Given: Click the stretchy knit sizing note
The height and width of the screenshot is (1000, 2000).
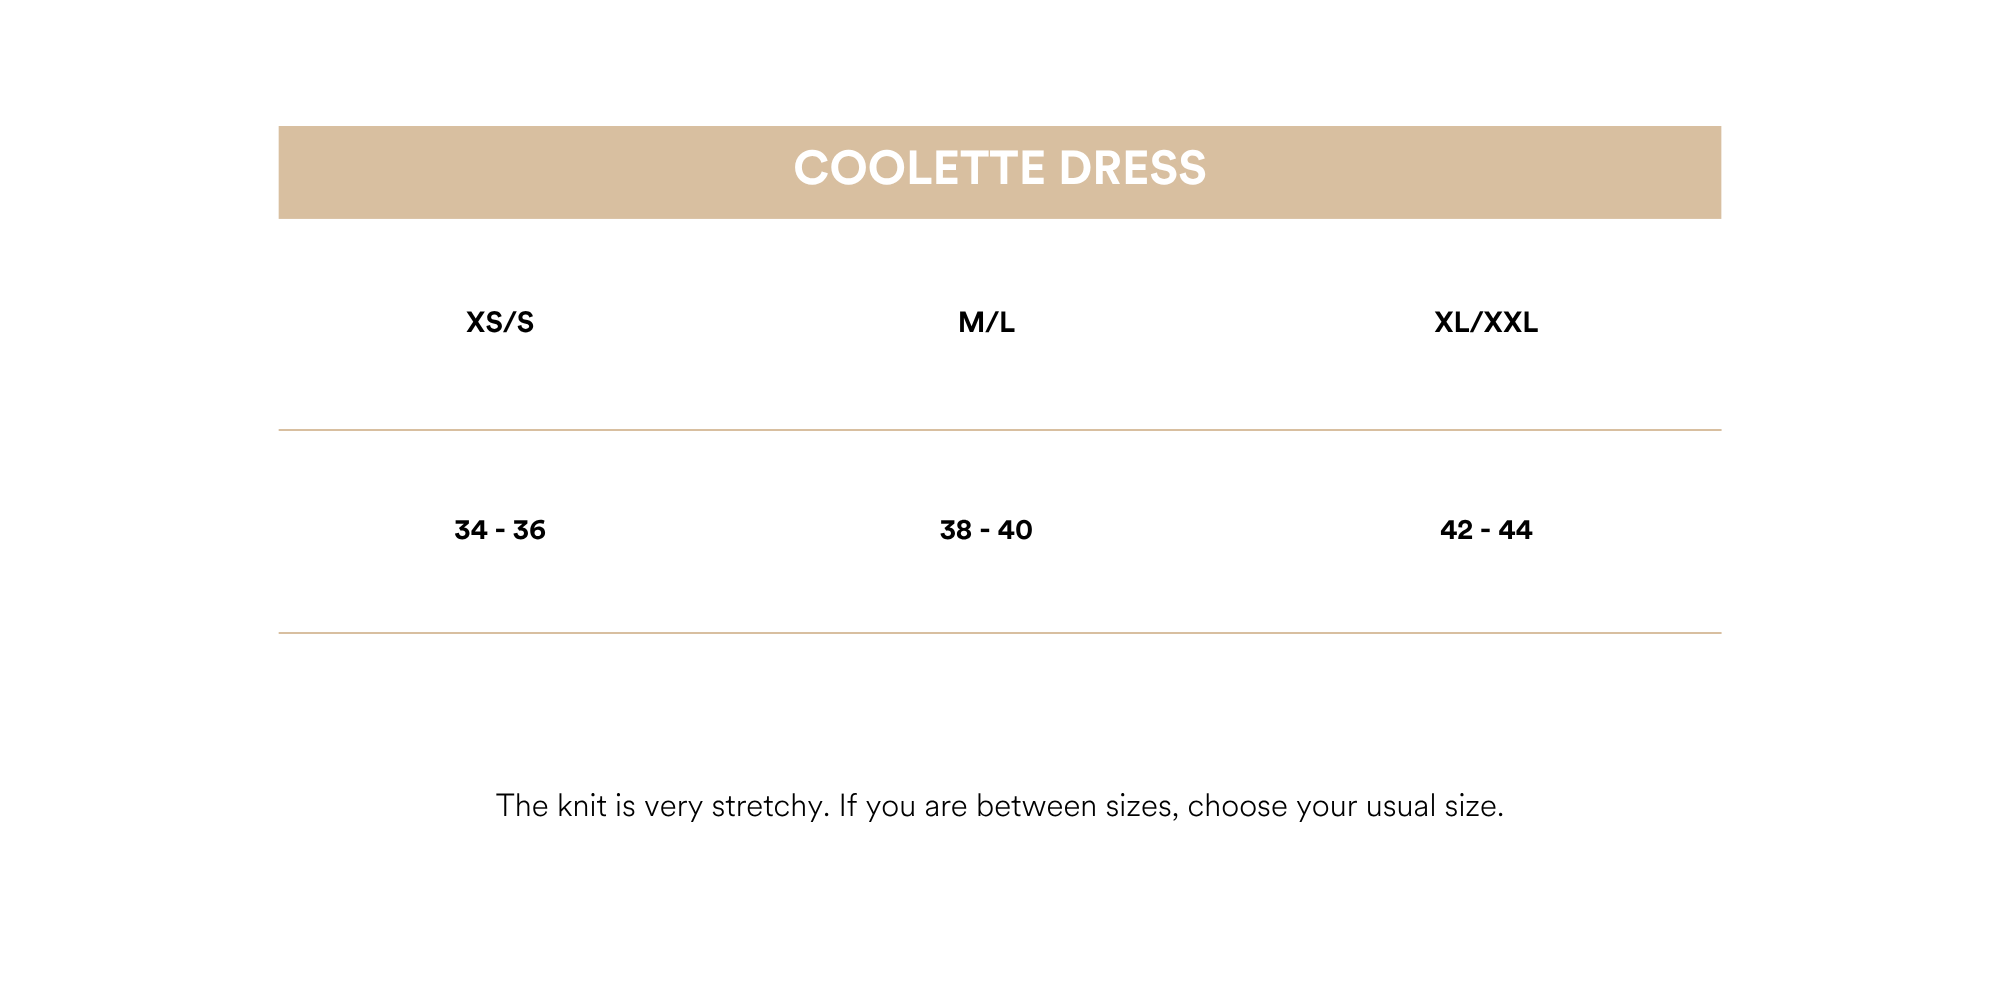Looking at the screenshot, I should click(1000, 806).
